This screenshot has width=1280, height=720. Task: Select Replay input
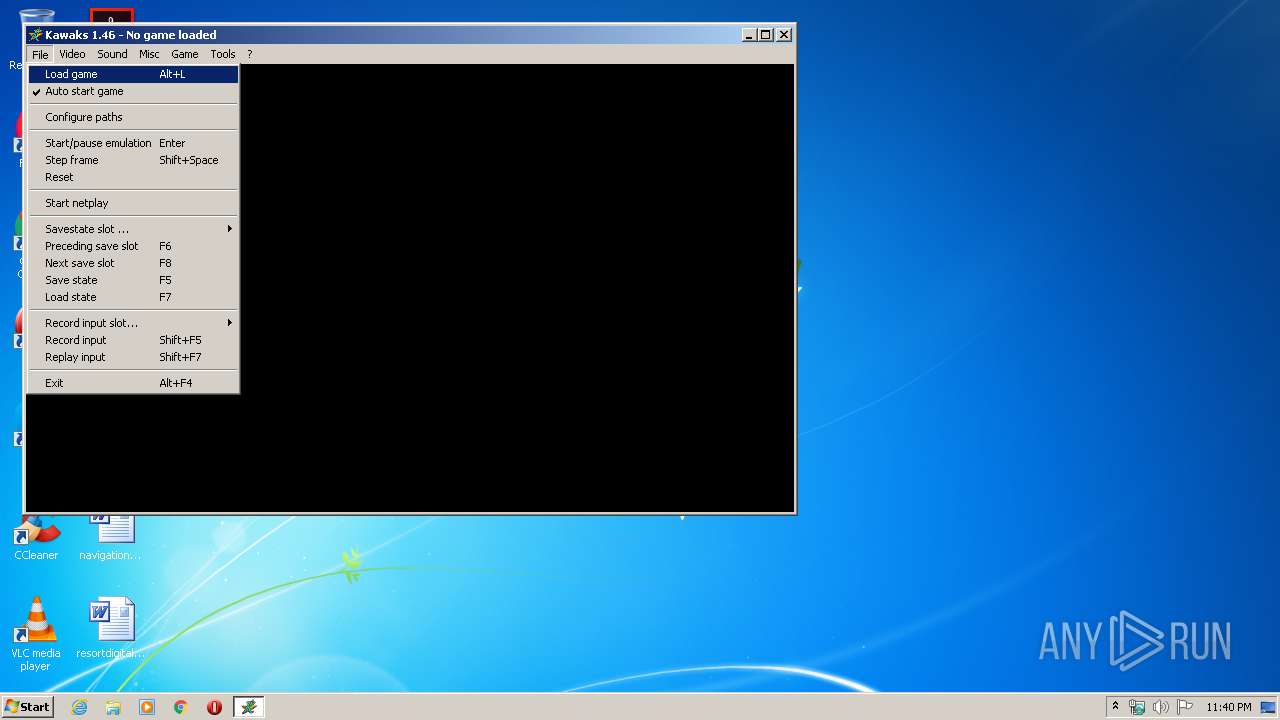[133, 357]
